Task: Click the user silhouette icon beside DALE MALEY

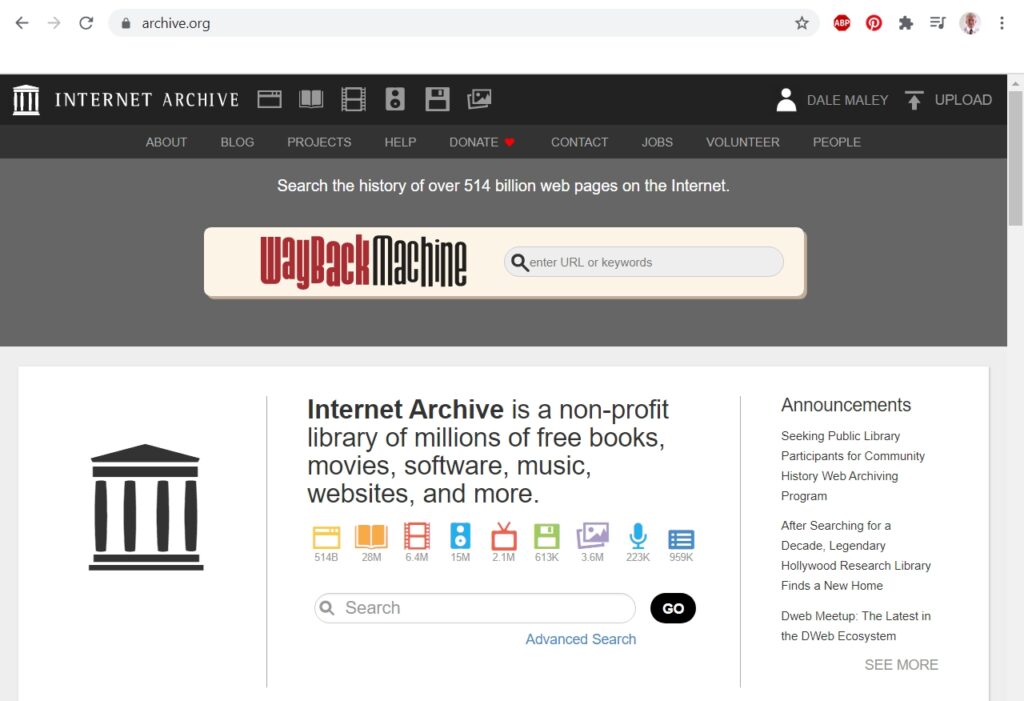Action: (x=786, y=100)
